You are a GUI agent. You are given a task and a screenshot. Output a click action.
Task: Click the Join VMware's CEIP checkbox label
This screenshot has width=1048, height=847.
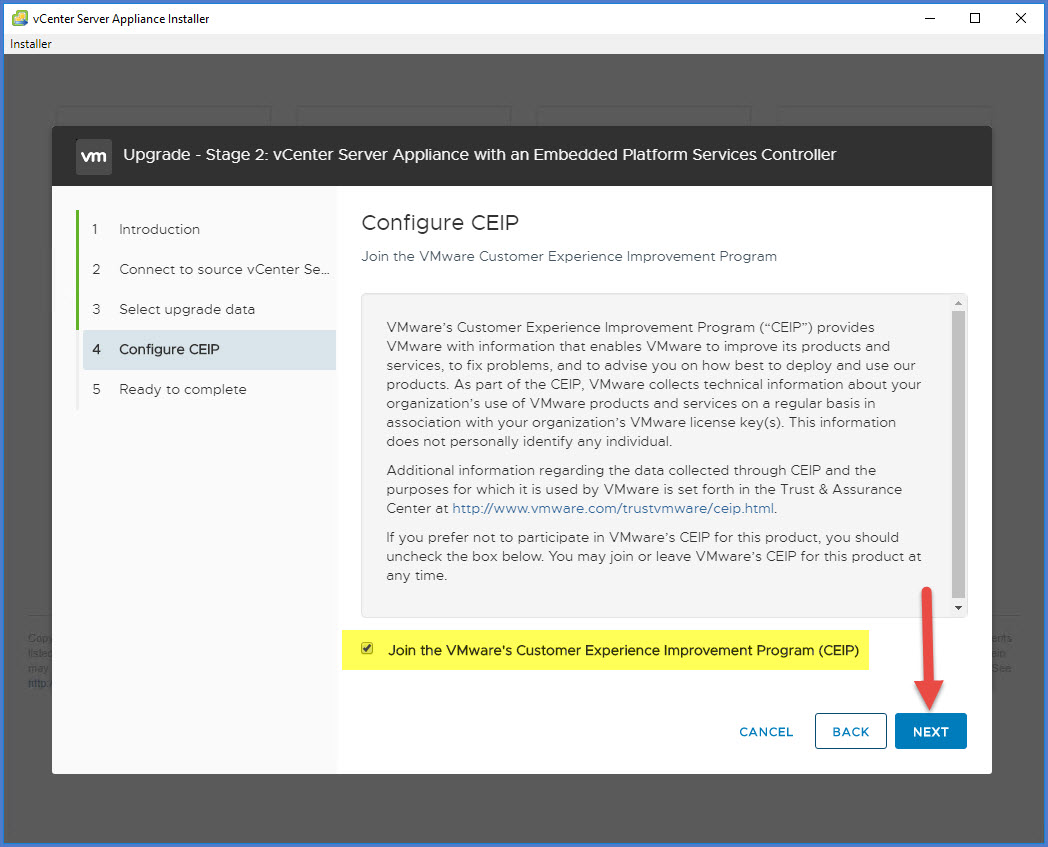623,650
